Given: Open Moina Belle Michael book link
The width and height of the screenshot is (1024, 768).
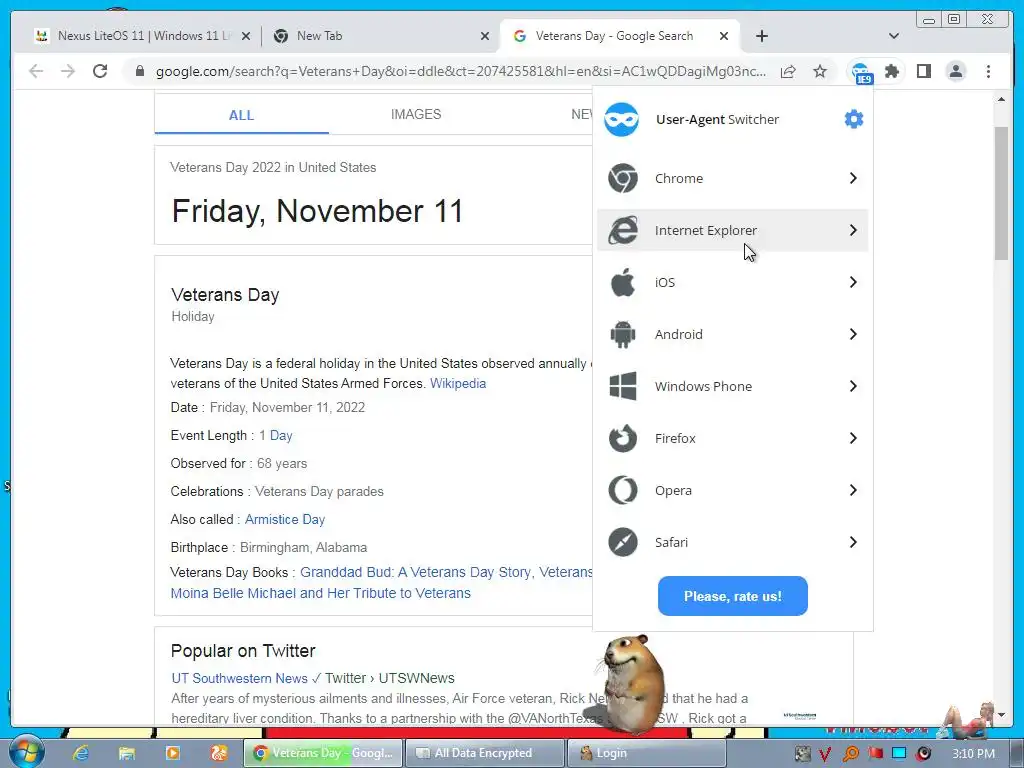Looking at the screenshot, I should coord(321,593).
